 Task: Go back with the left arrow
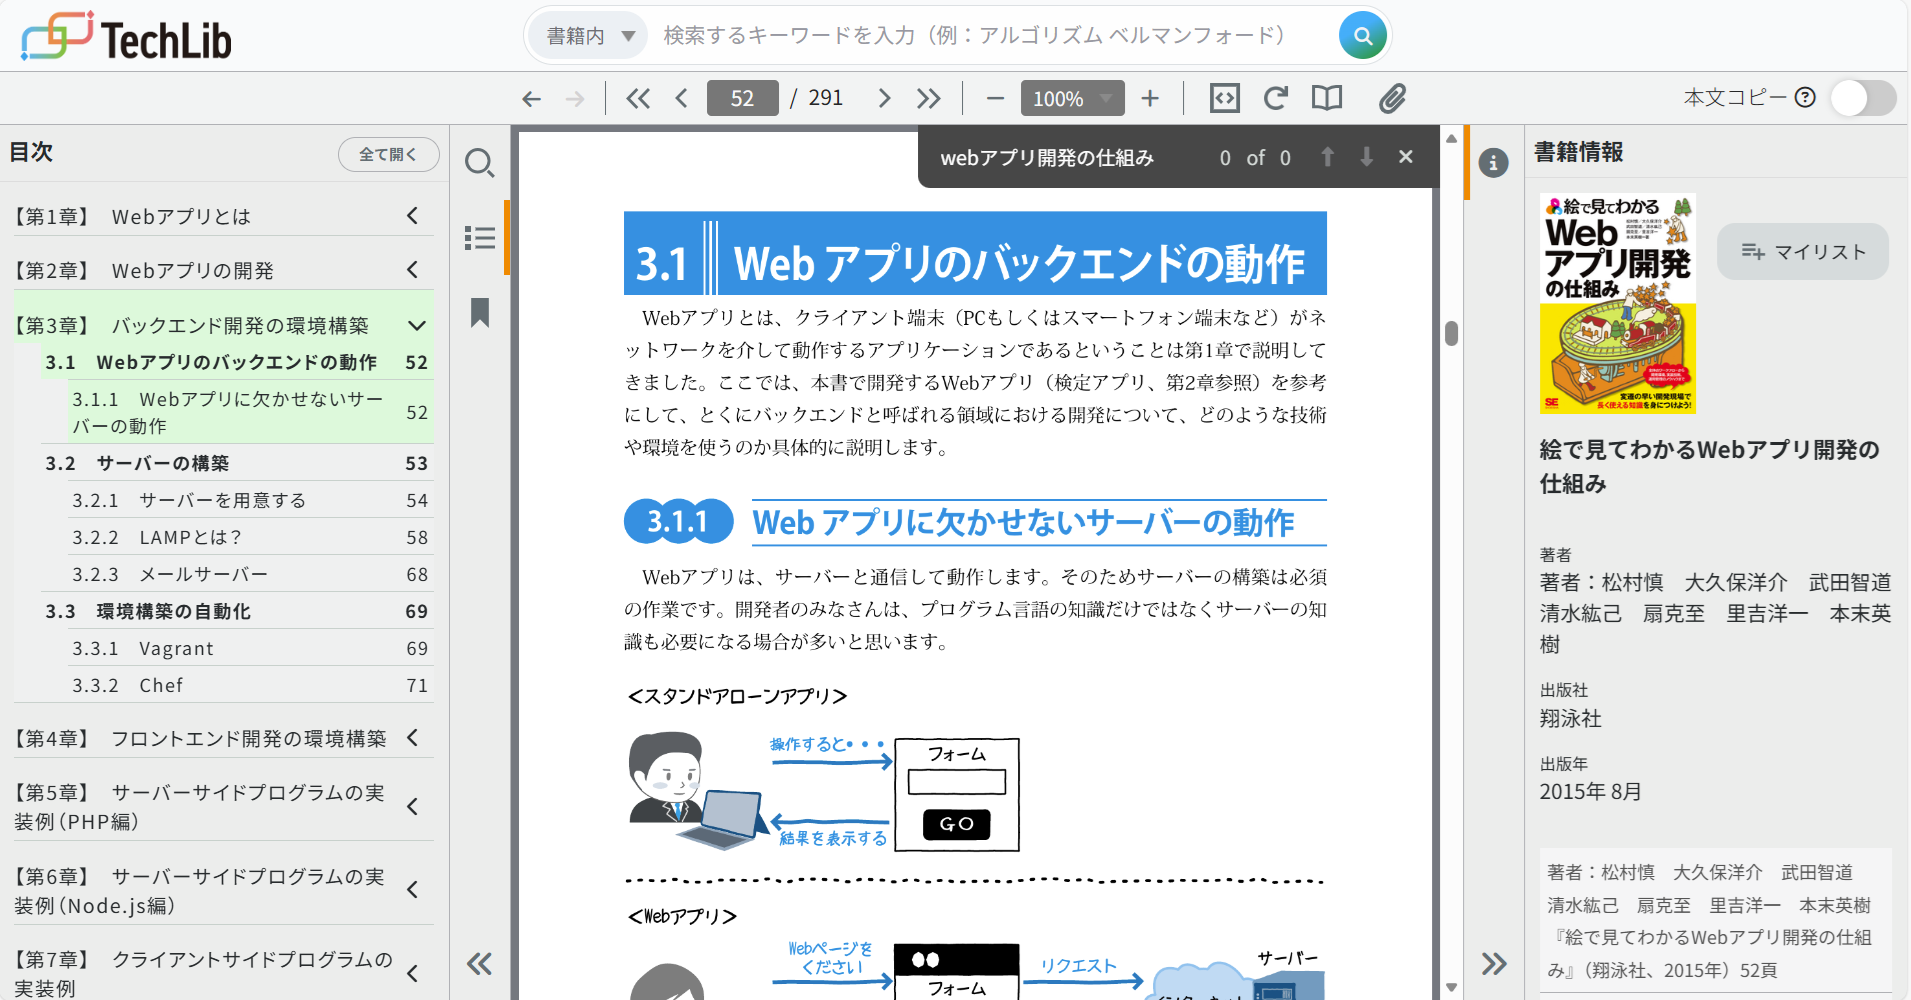pos(531,98)
